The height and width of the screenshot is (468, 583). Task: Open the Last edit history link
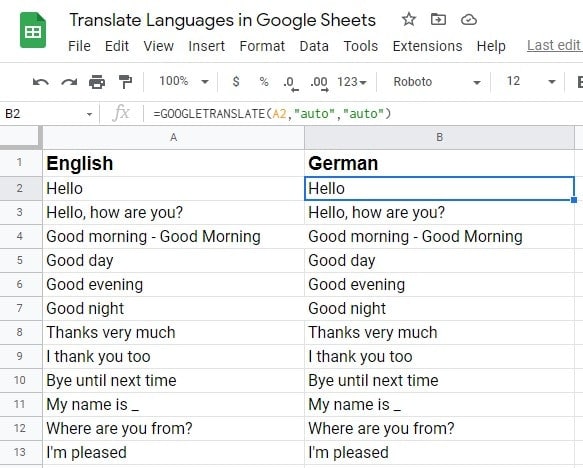555,45
